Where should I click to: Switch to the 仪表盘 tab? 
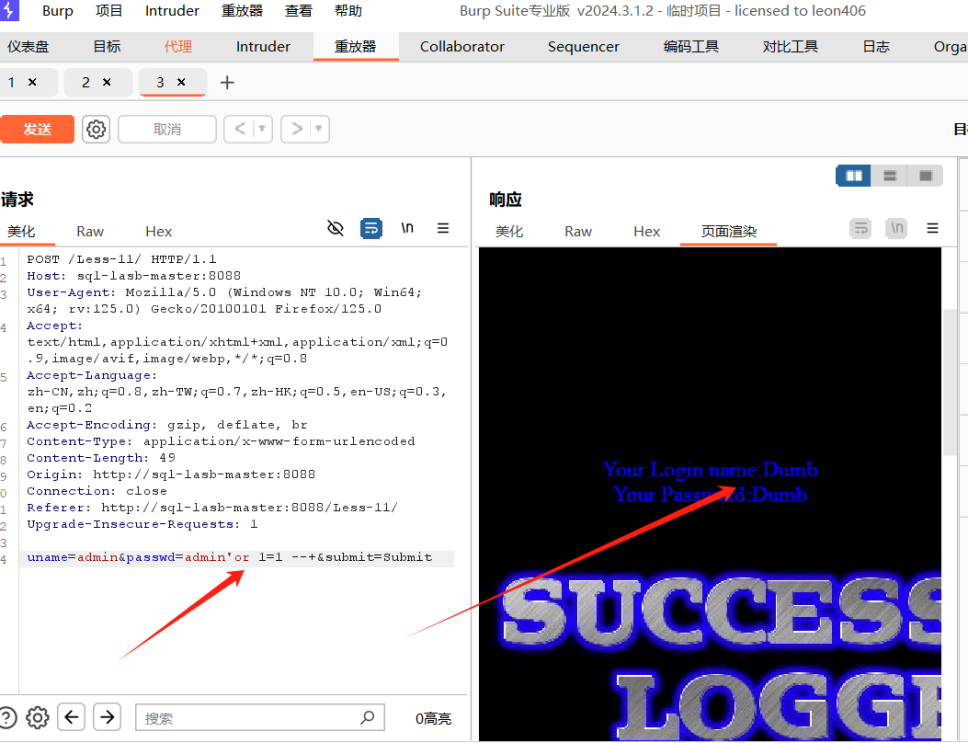[28, 46]
